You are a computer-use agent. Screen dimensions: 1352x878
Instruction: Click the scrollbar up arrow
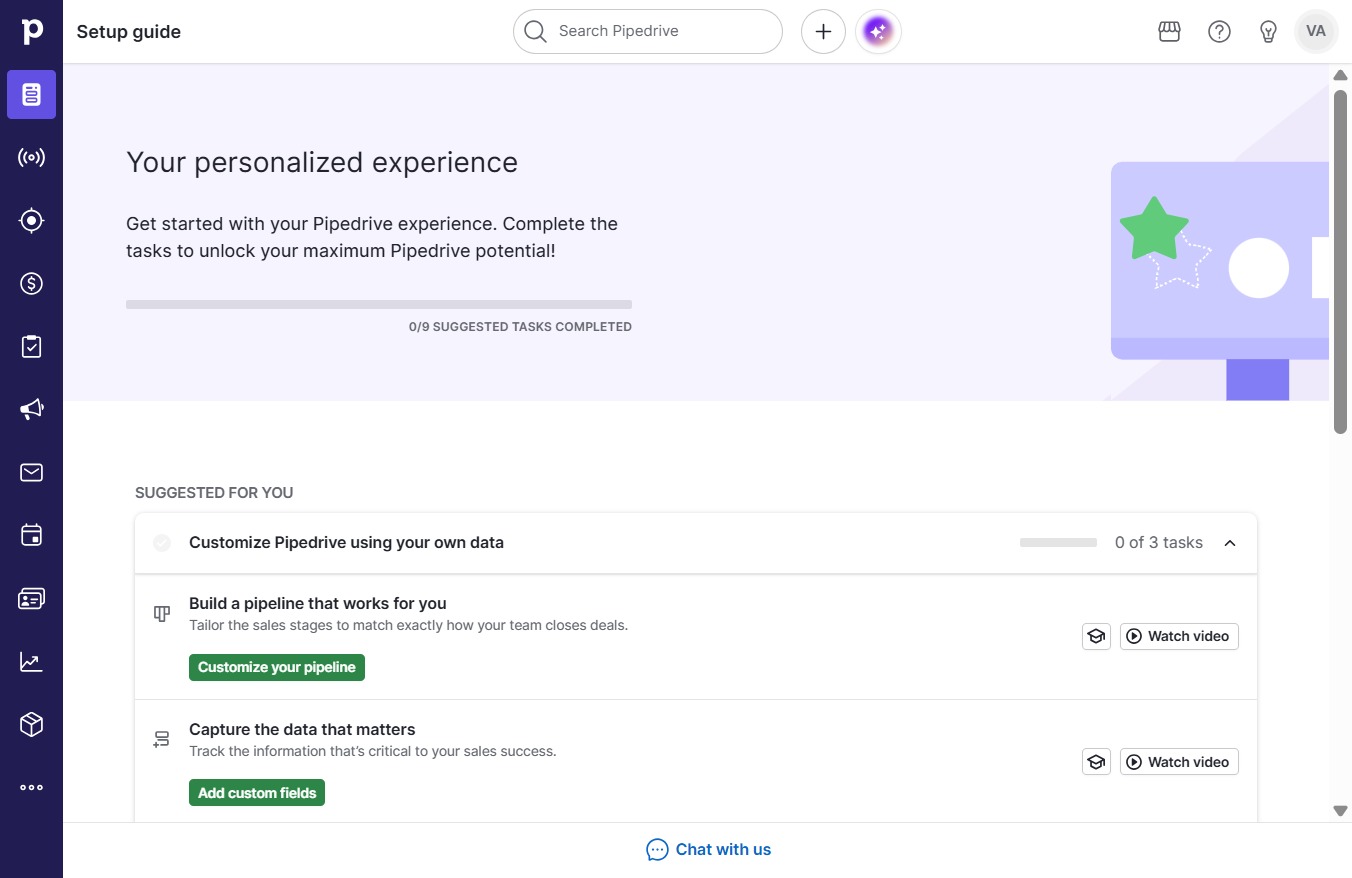[1341, 75]
